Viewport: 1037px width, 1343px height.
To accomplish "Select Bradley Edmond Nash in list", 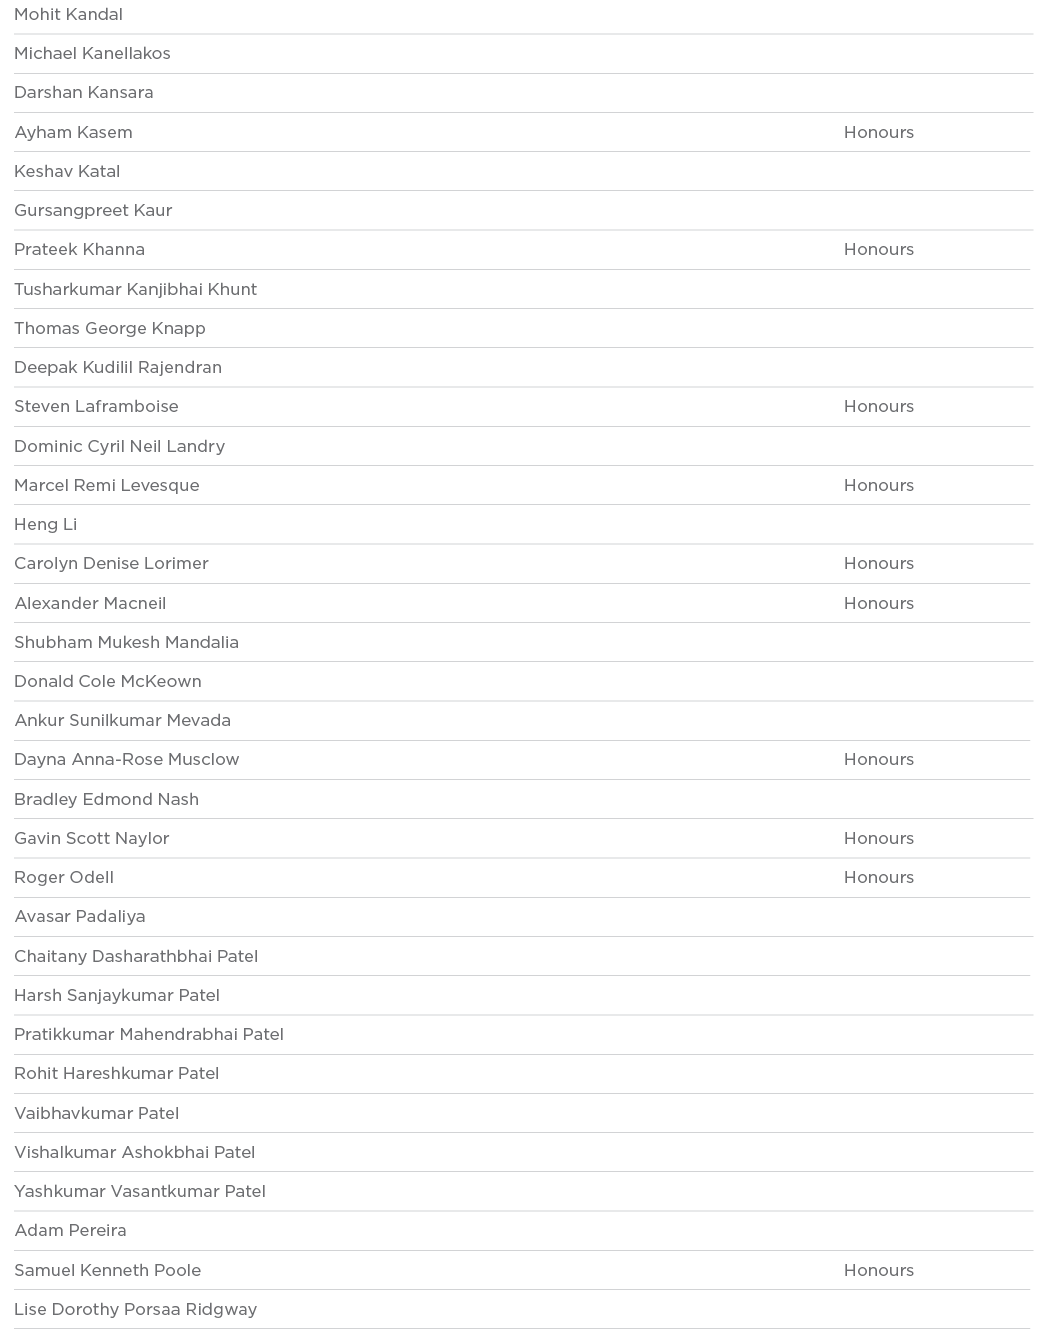I will (x=106, y=800).
